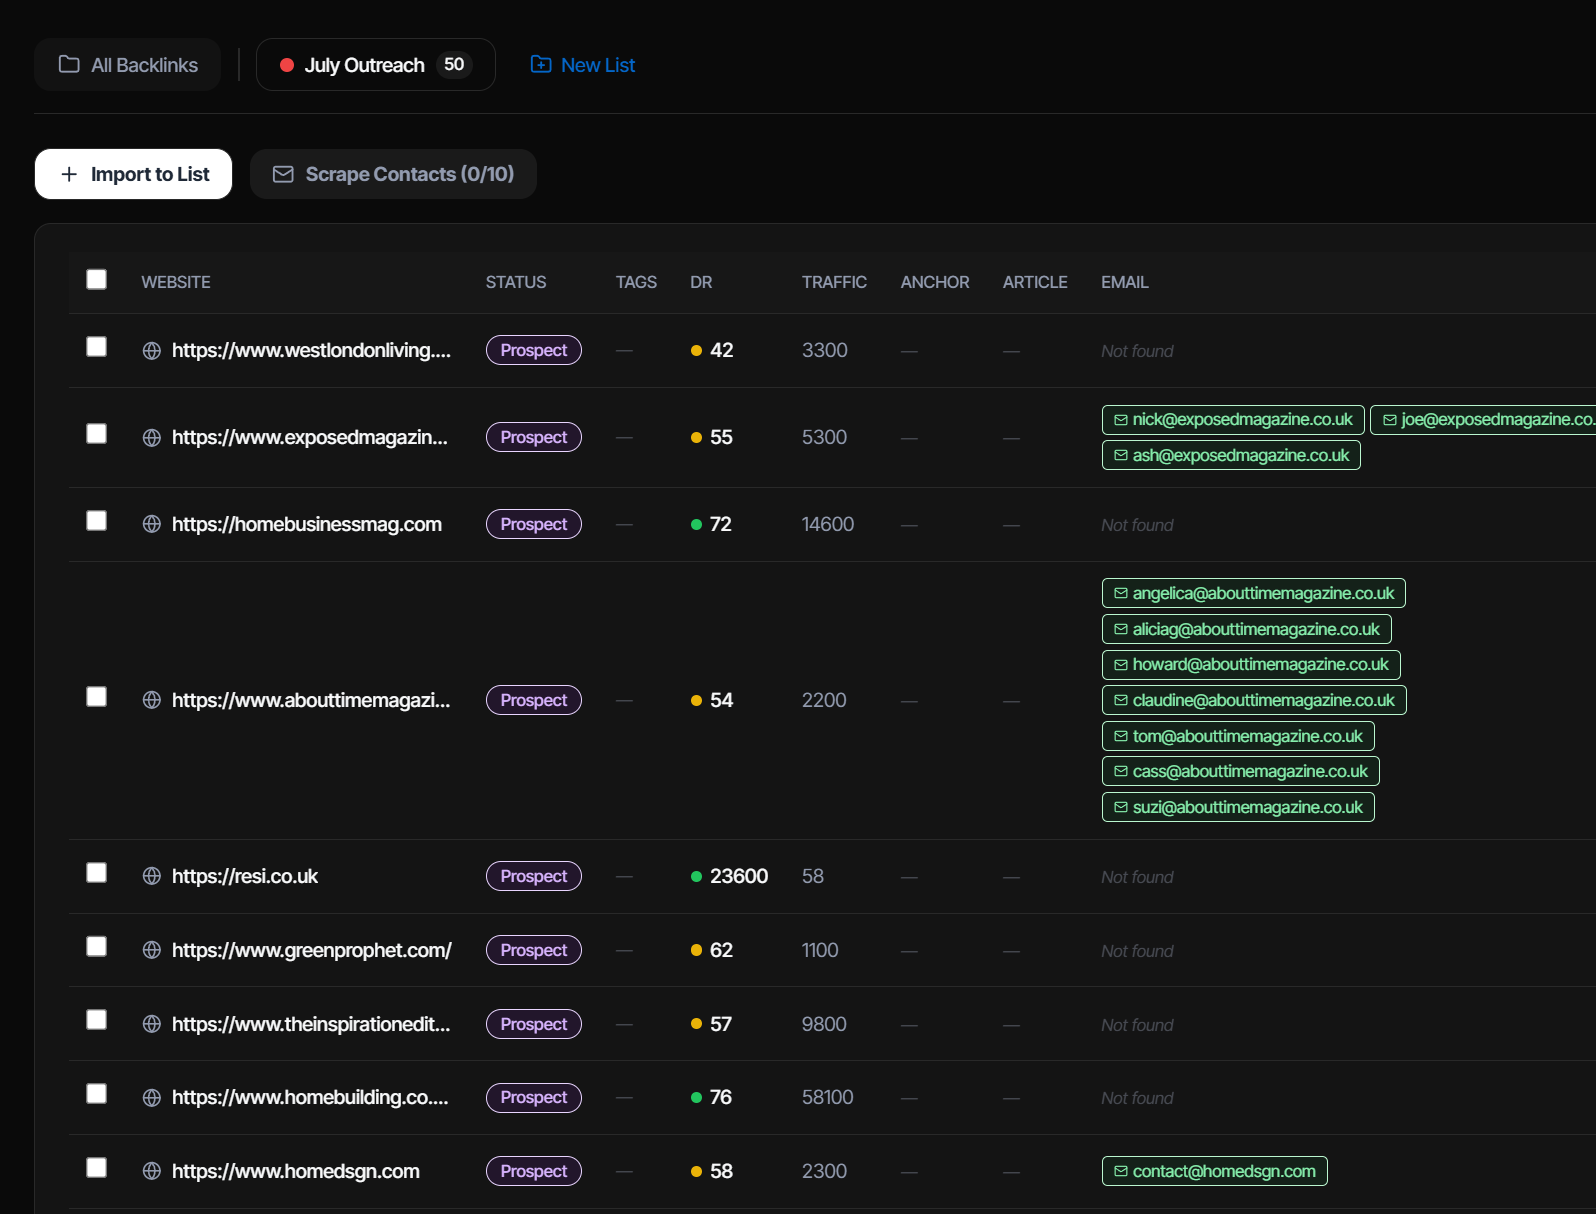
Task: Click the envelope icon on Scrape Contacts
Action: [283, 174]
